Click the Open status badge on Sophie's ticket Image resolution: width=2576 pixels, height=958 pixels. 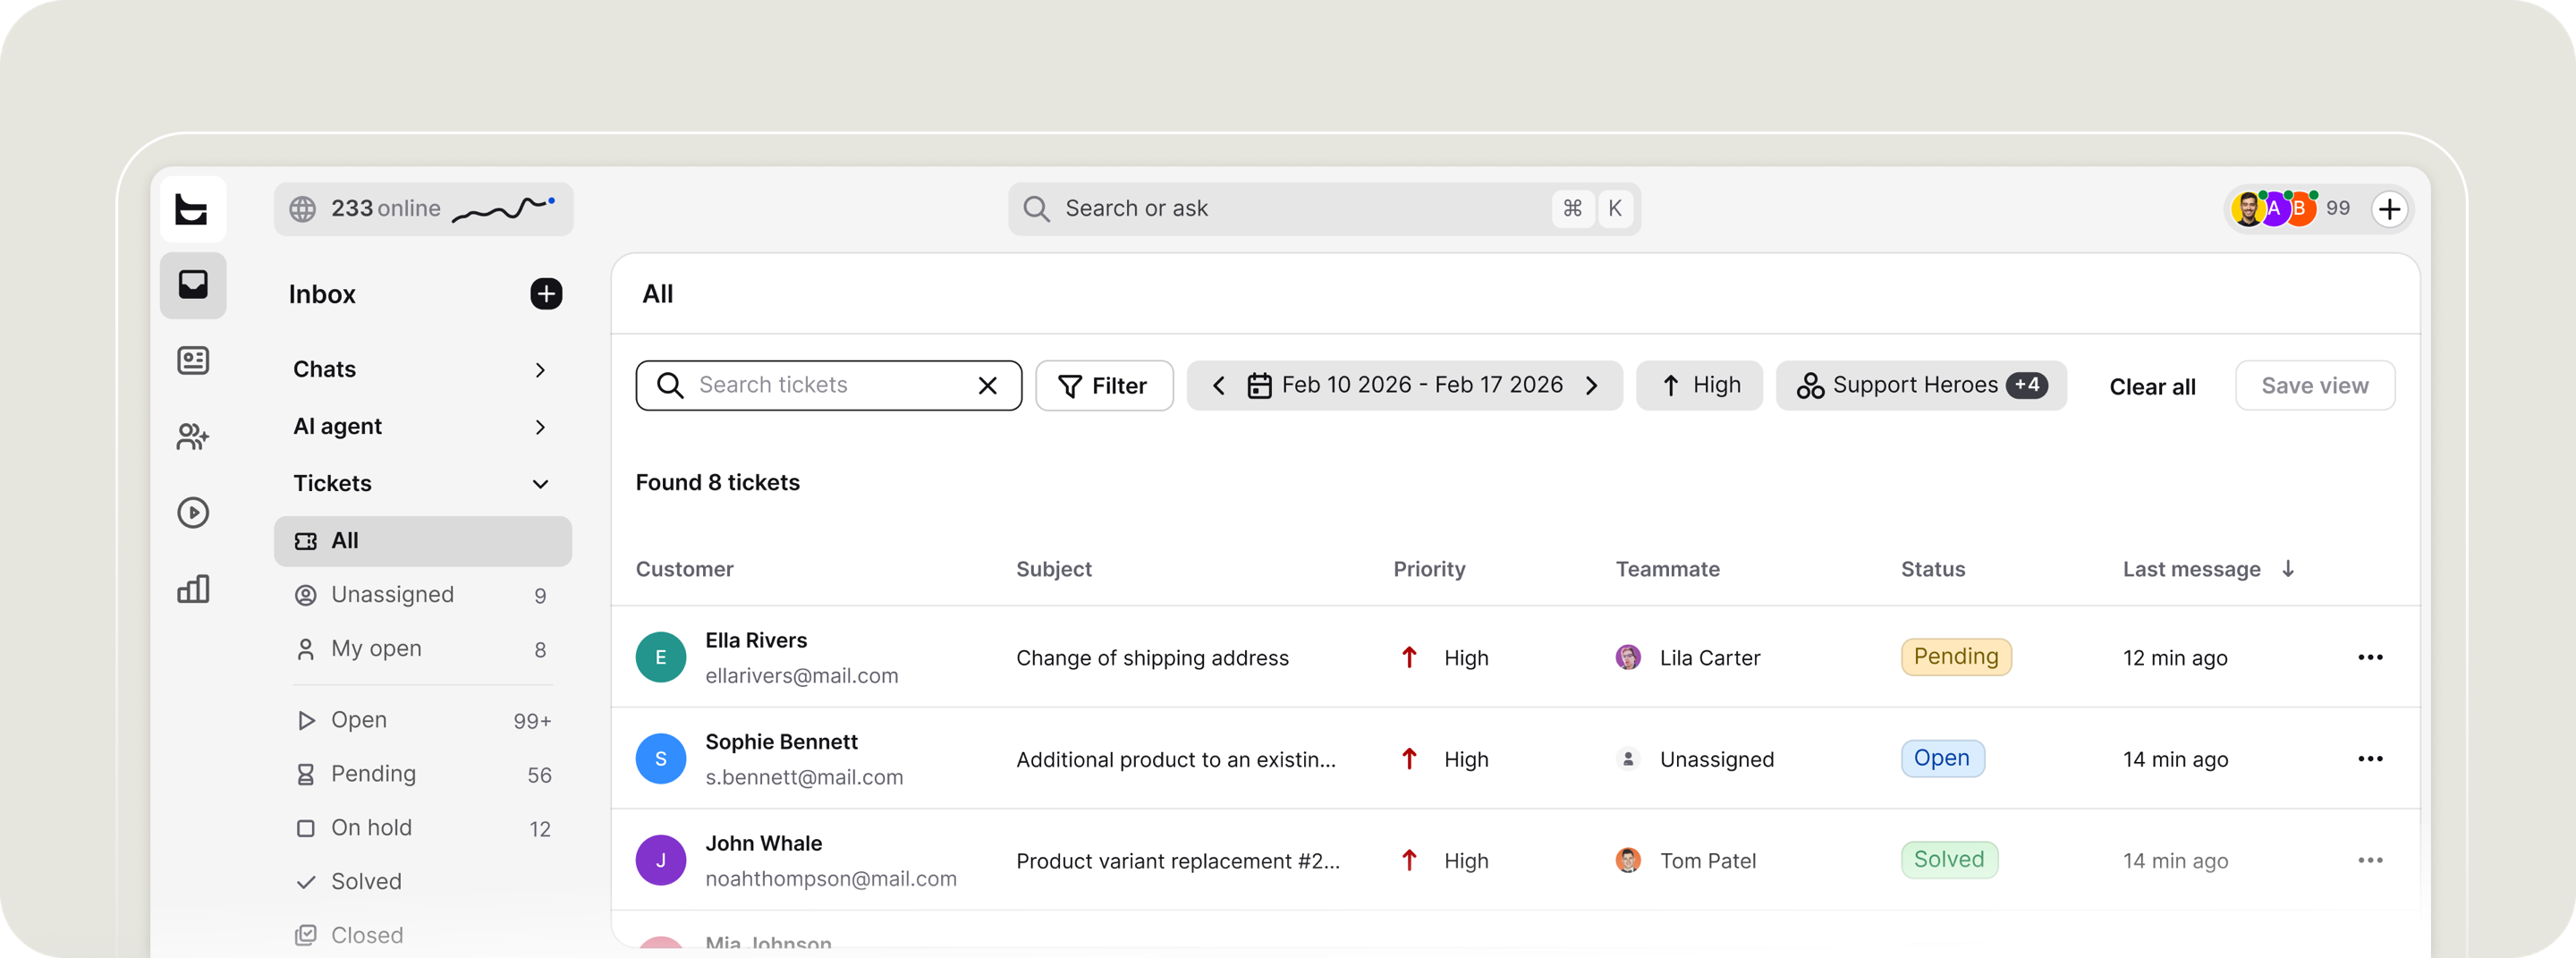[x=1942, y=759]
